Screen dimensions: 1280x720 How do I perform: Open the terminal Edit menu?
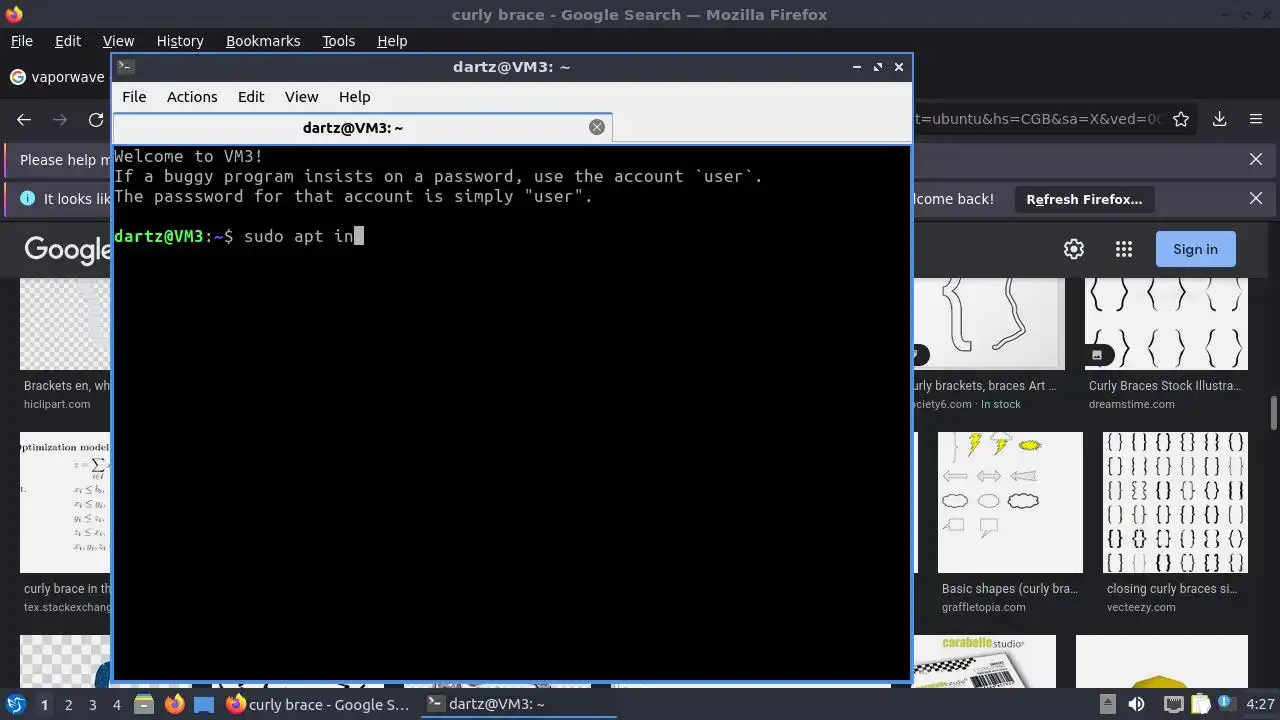pos(251,97)
